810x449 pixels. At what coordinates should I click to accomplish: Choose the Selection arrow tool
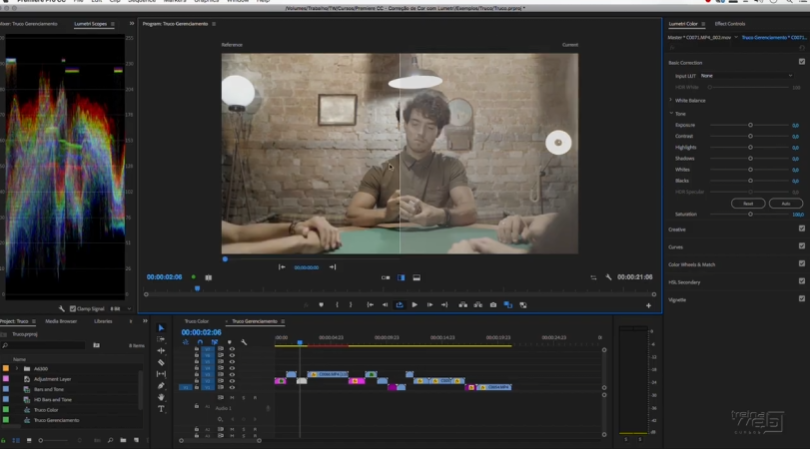161,328
